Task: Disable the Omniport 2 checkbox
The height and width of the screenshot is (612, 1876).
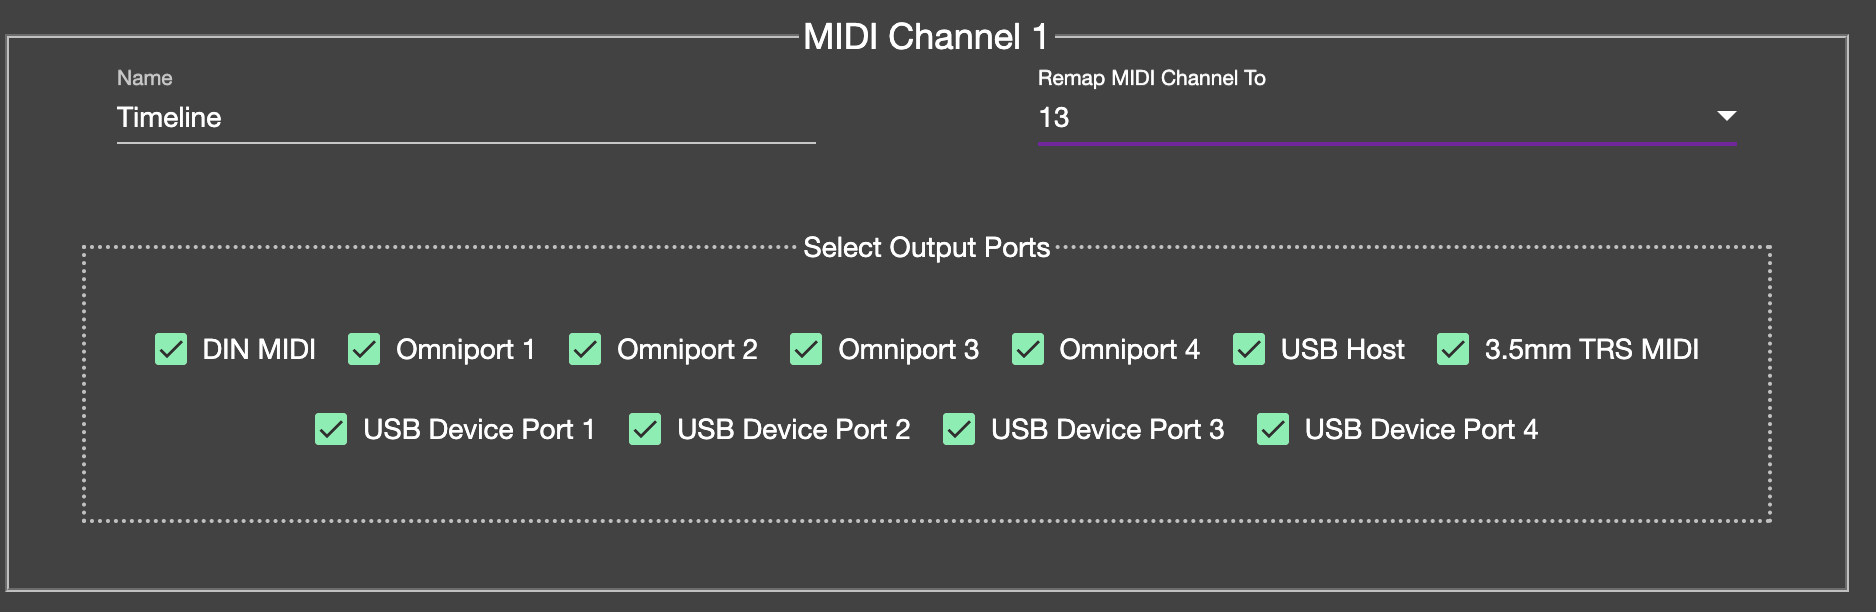Action: click(x=585, y=349)
